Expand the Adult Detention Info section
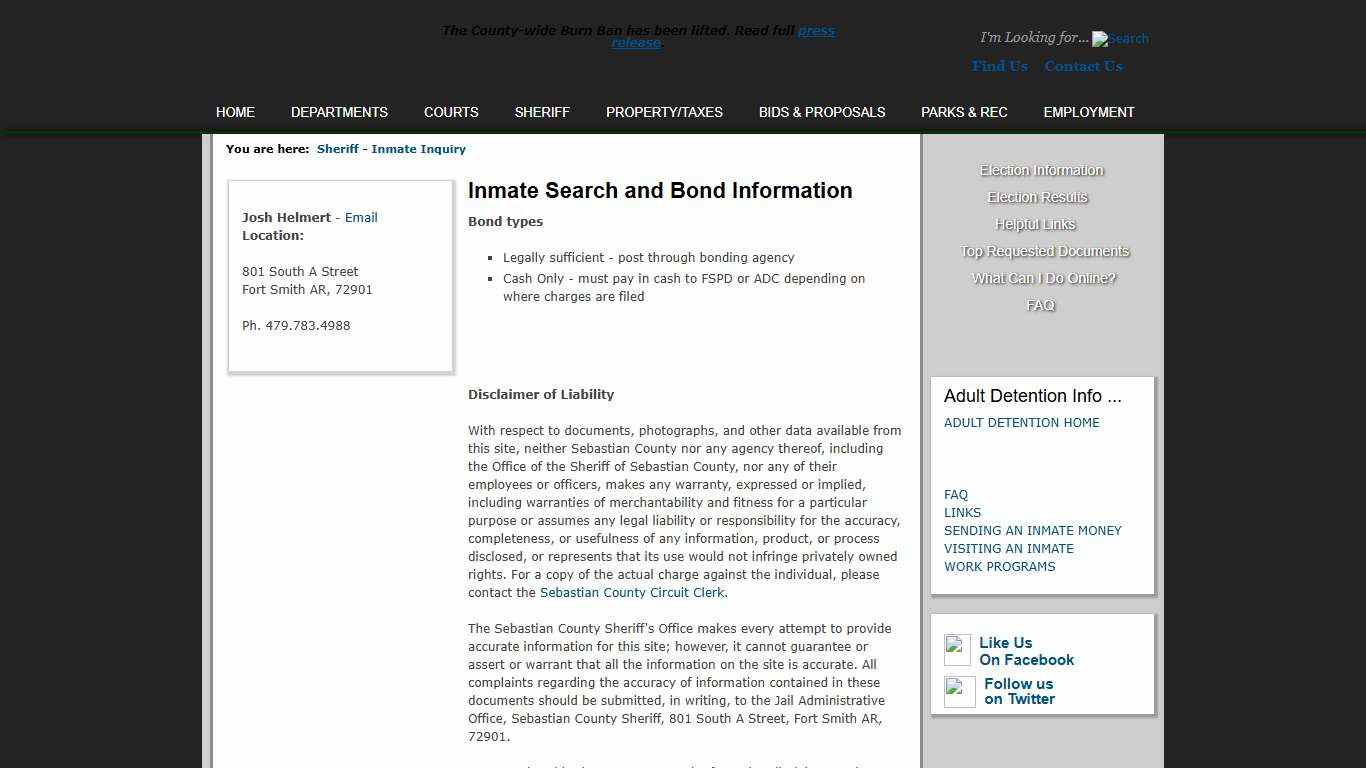1366x768 pixels. pos(1033,396)
